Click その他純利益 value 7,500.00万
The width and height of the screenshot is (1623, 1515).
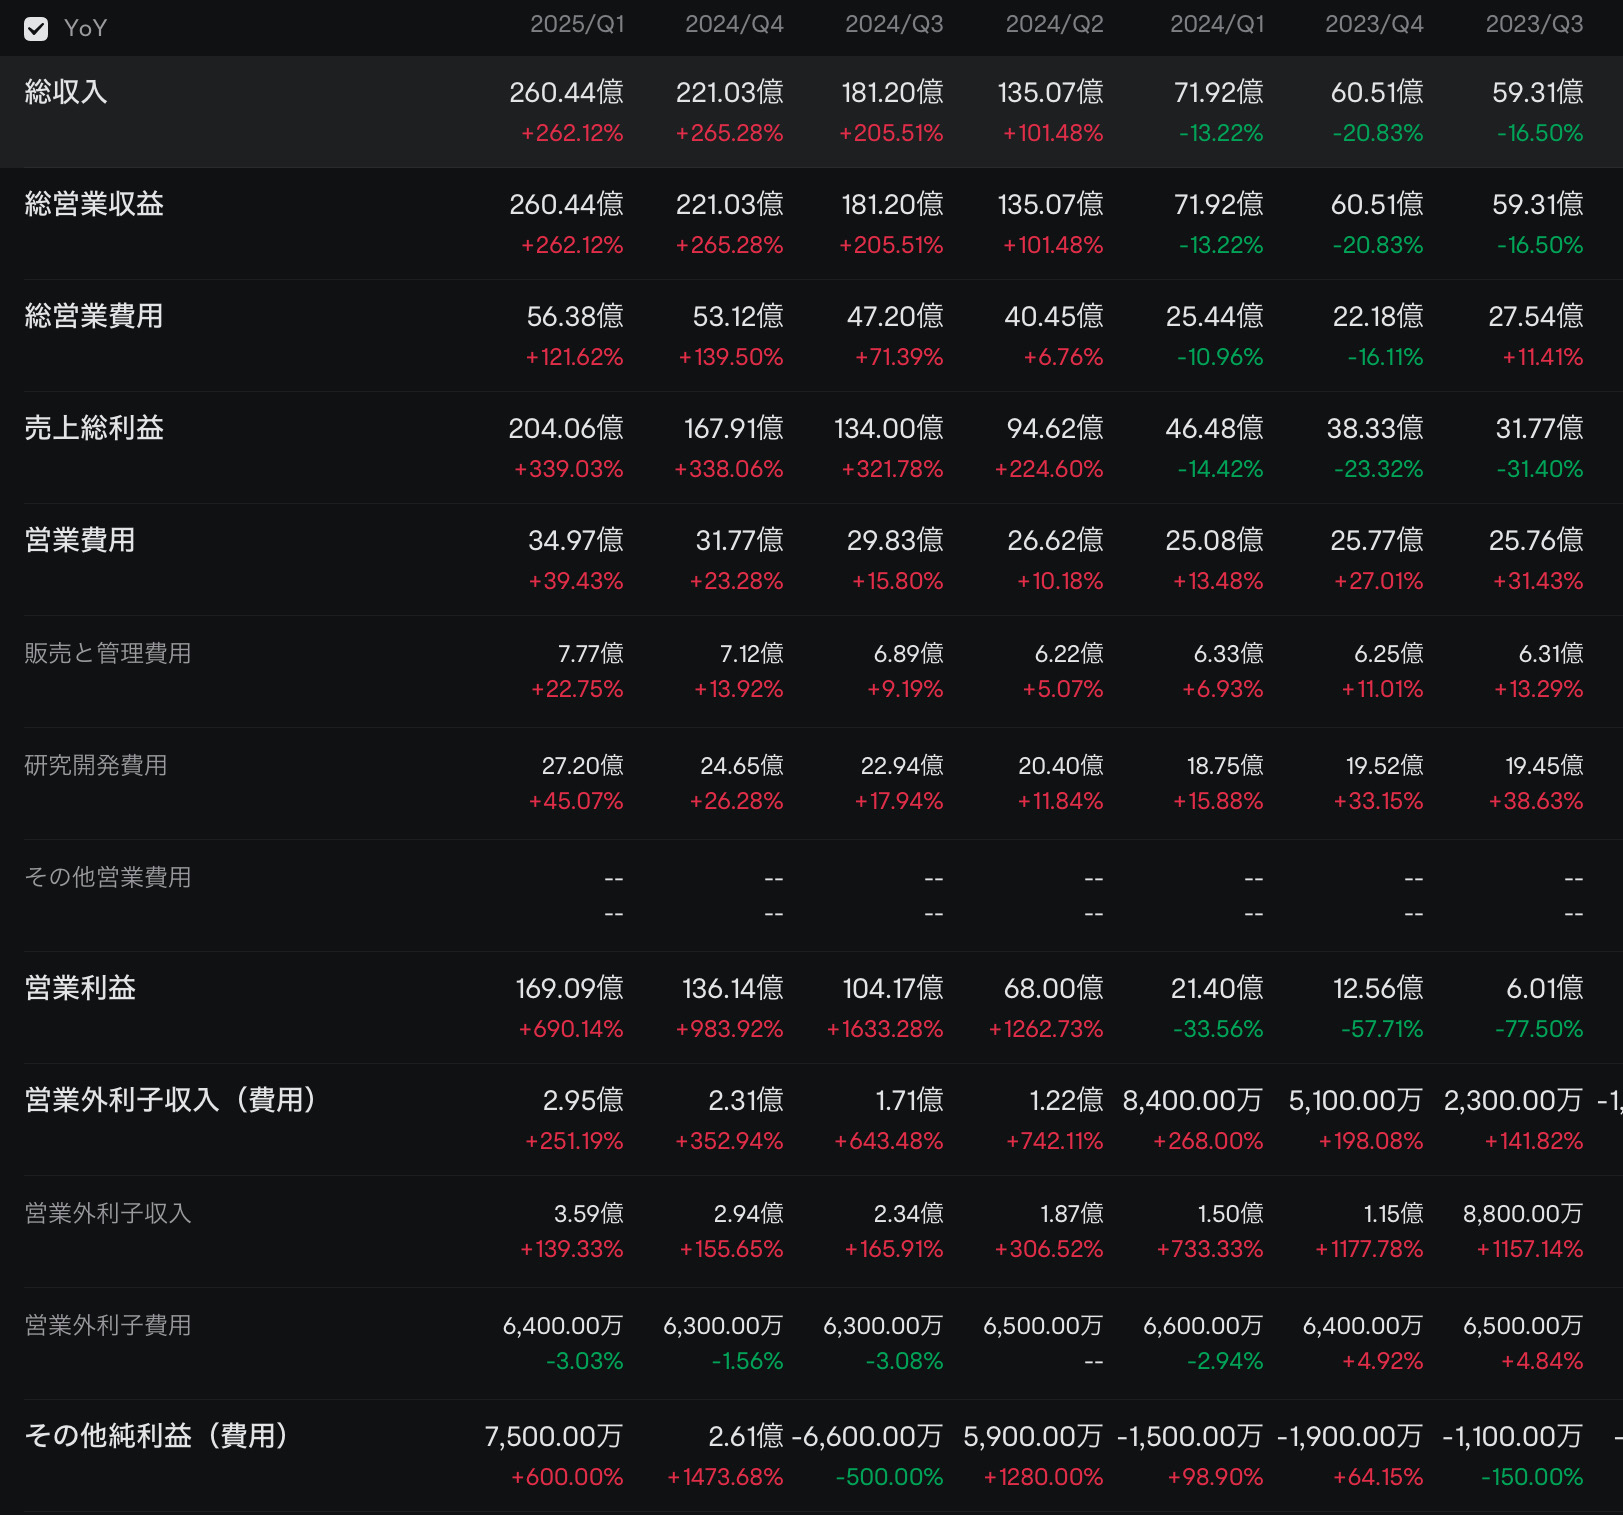[554, 1437]
